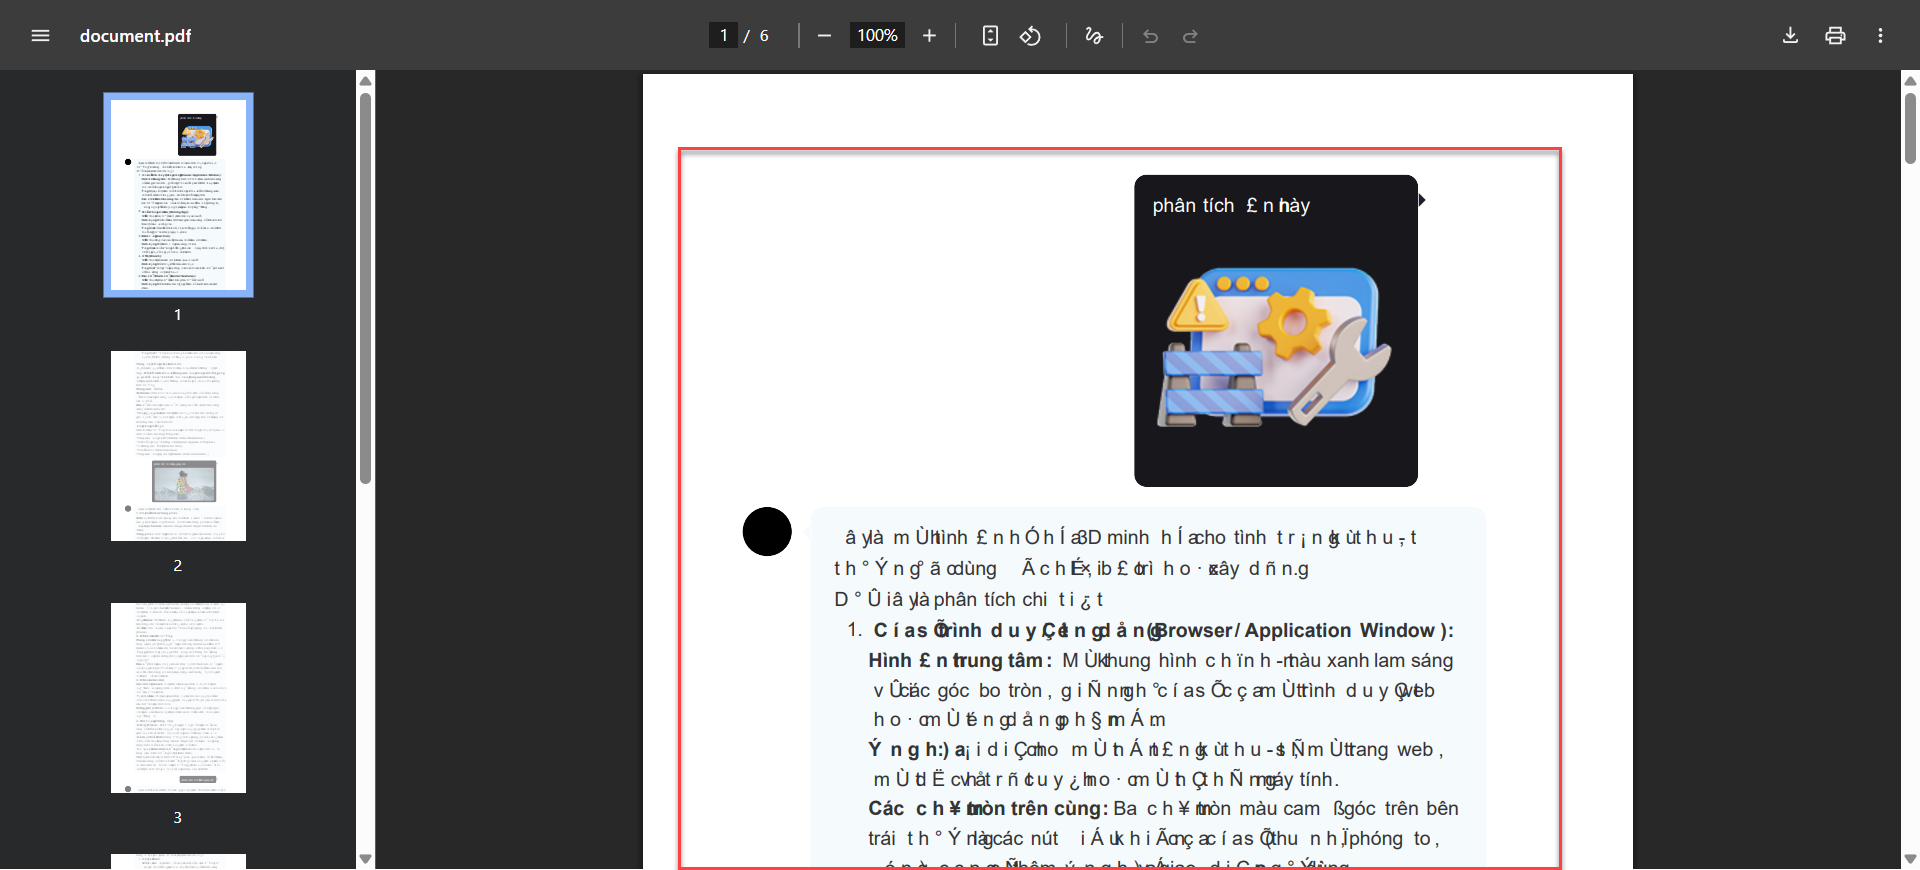Jump to page 3 thumbnail
Viewport: 1920px width, 870px height.
pos(178,698)
